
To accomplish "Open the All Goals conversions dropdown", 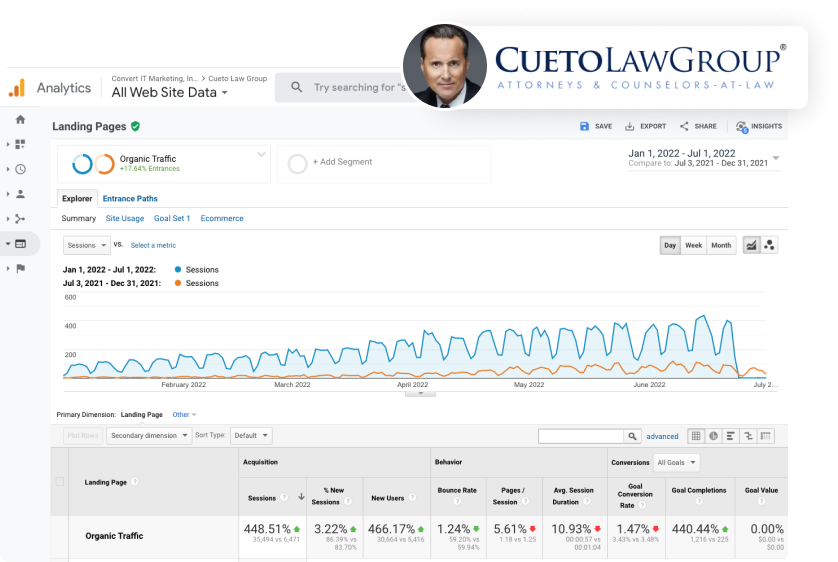I will (676, 463).
